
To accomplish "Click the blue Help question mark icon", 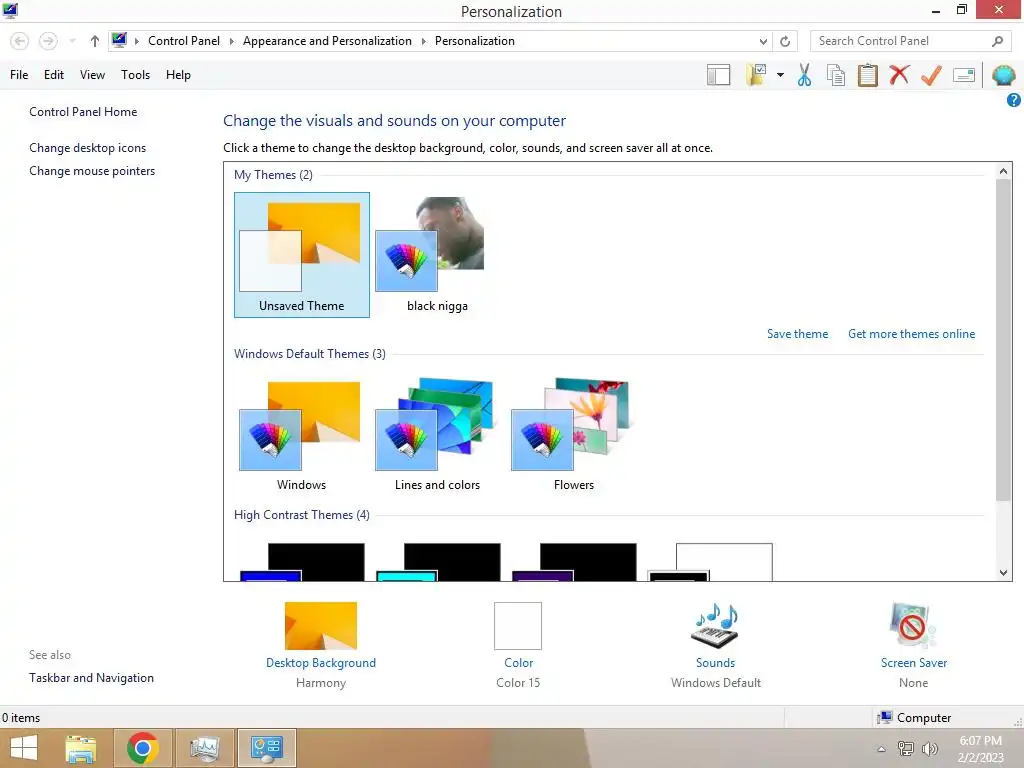I will [x=1014, y=100].
